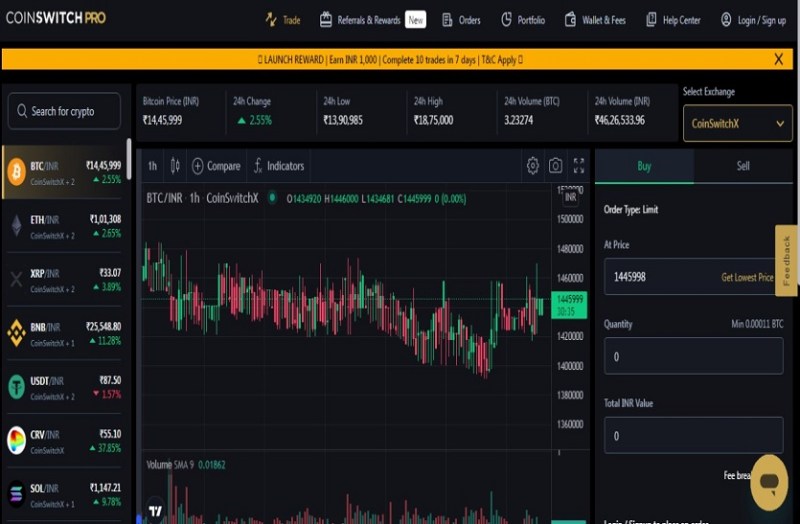Open the 1h timeframe selector
This screenshot has width=800, height=524.
tap(152, 166)
